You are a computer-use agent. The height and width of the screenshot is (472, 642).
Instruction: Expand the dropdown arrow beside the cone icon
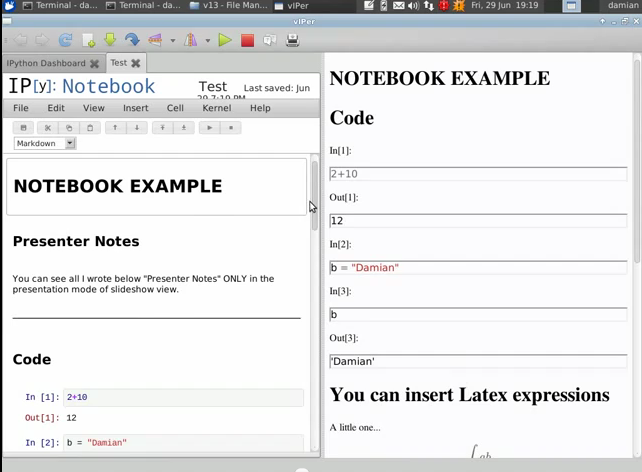coord(207,41)
